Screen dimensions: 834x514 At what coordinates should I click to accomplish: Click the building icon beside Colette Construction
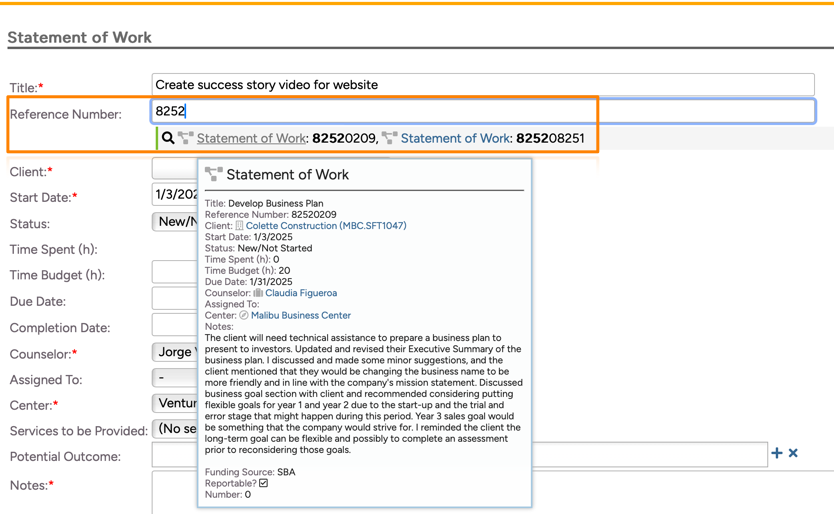click(x=239, y=226)
